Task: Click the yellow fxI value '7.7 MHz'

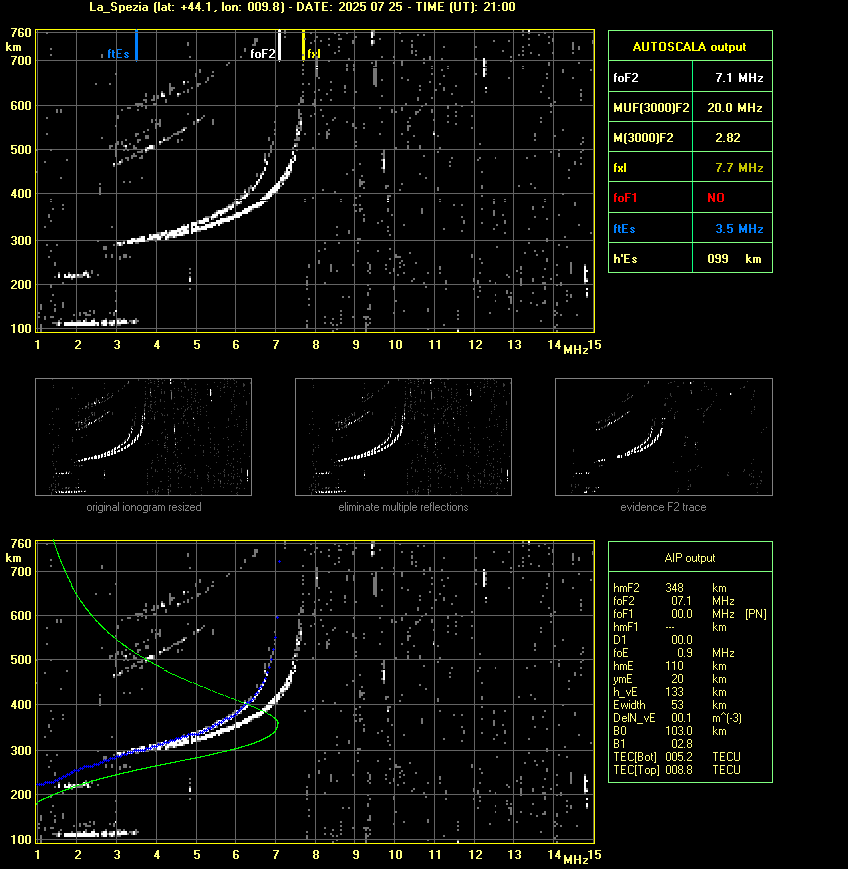Action: 739,168
